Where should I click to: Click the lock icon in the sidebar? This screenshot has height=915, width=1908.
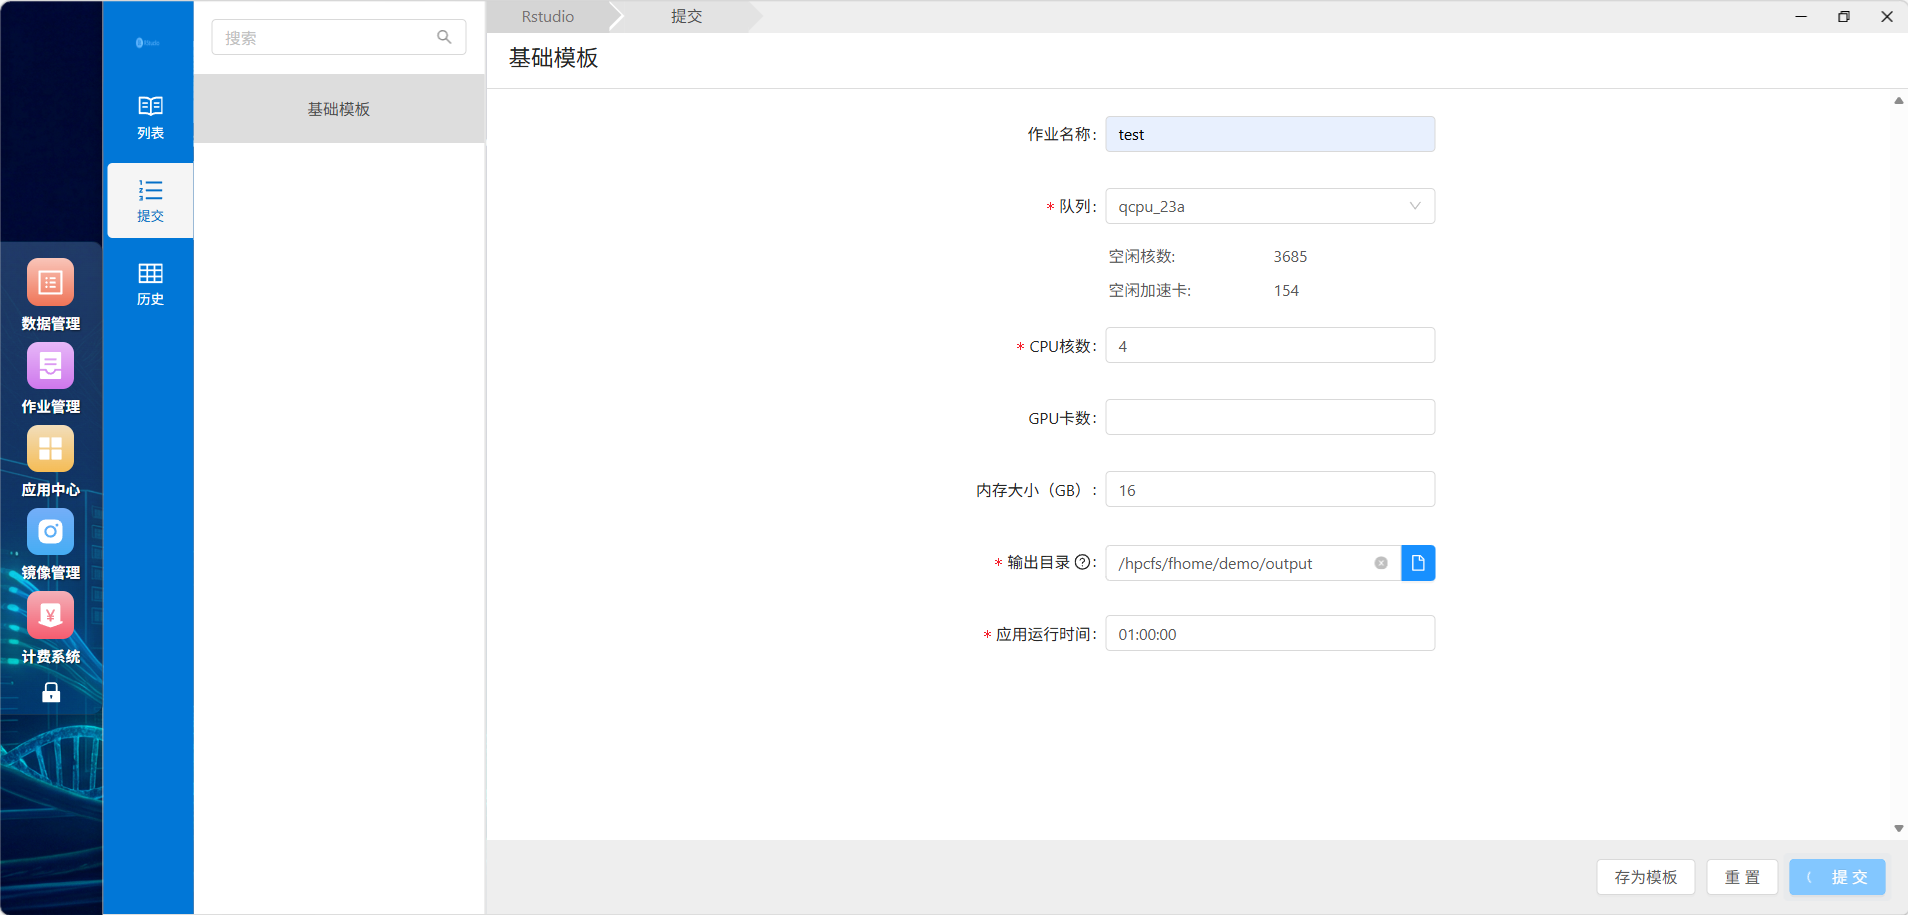coord(51,692)
